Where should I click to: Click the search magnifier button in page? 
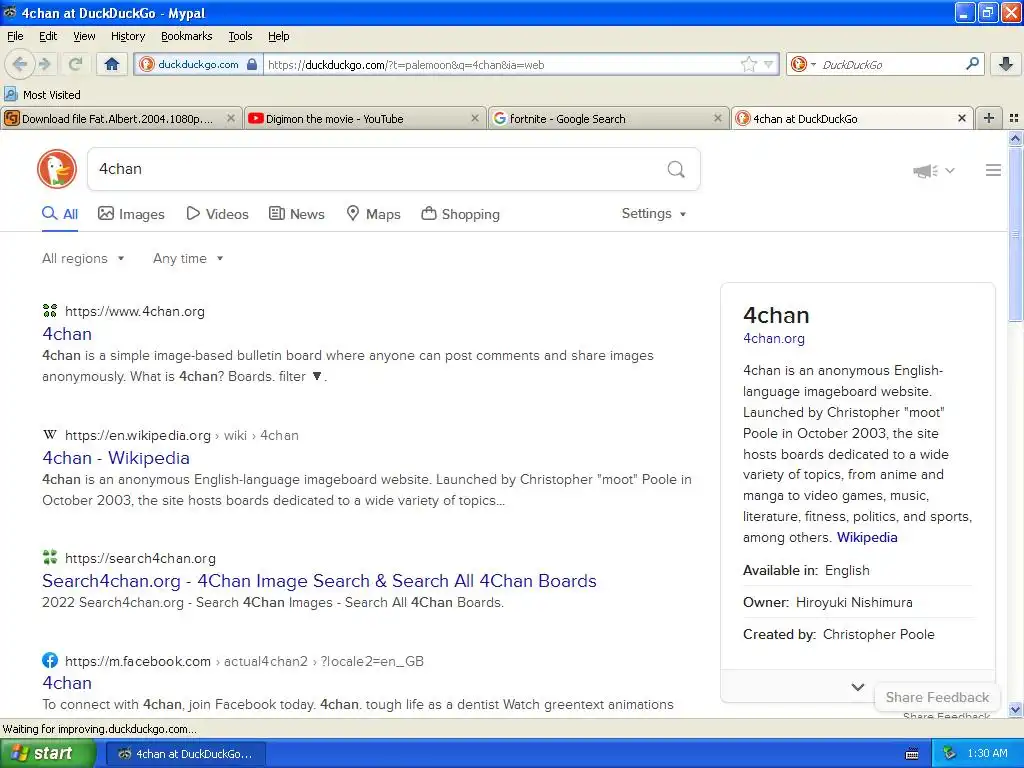pyautogui.click(x=676, y=169)
